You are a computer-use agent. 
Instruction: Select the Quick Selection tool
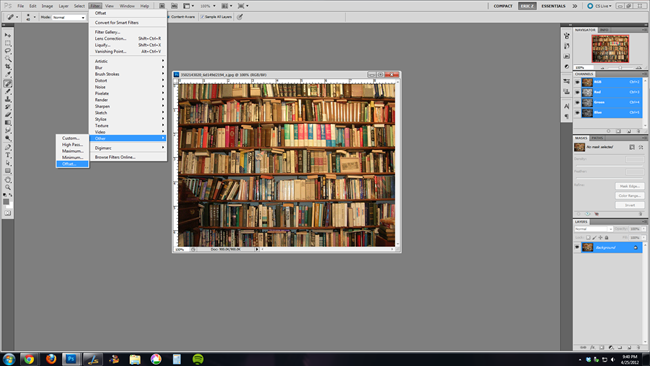(x=8, y=59)
